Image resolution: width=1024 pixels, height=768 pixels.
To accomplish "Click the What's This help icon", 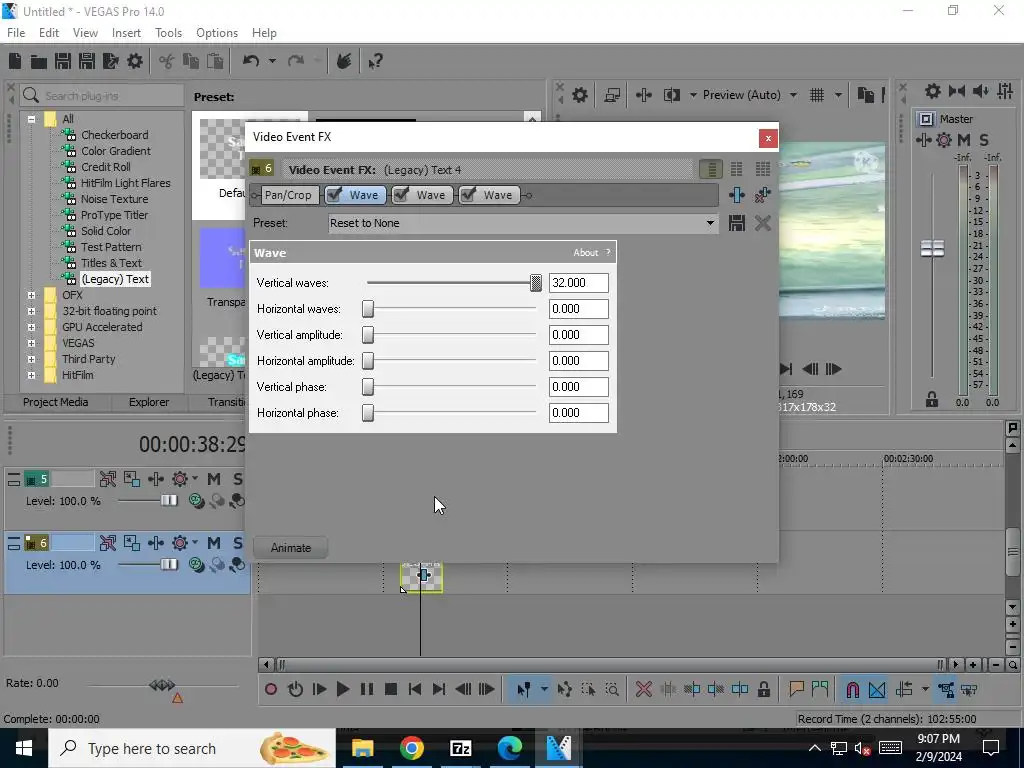I will point(375,61).
